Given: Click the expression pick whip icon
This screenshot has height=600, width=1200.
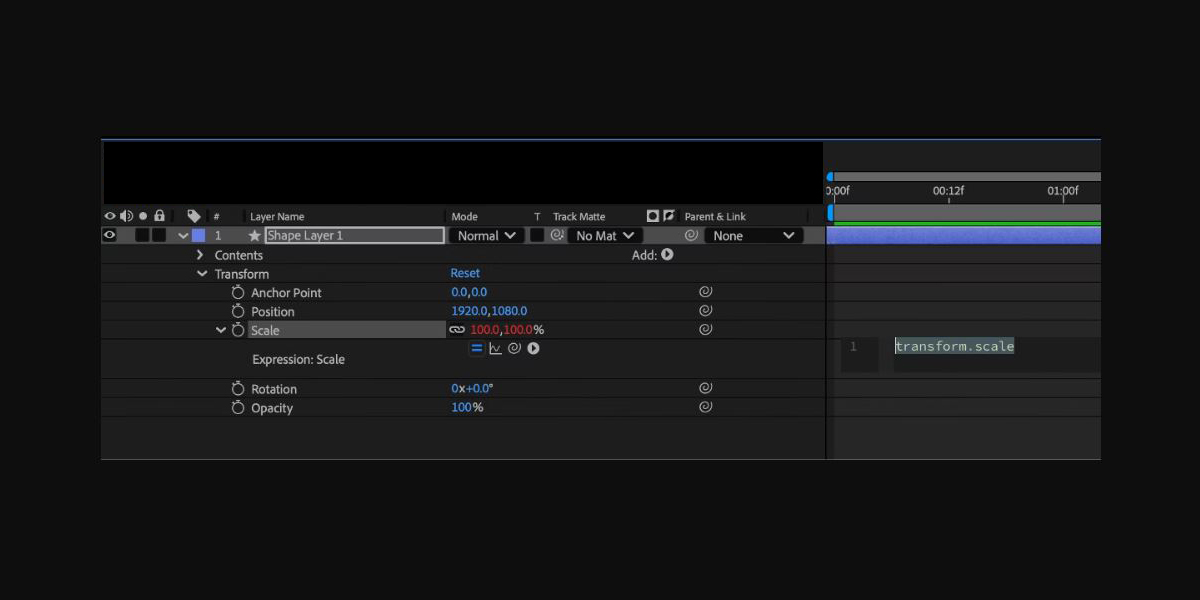Looking at the screenshot, I should click(x=515, y=349).
